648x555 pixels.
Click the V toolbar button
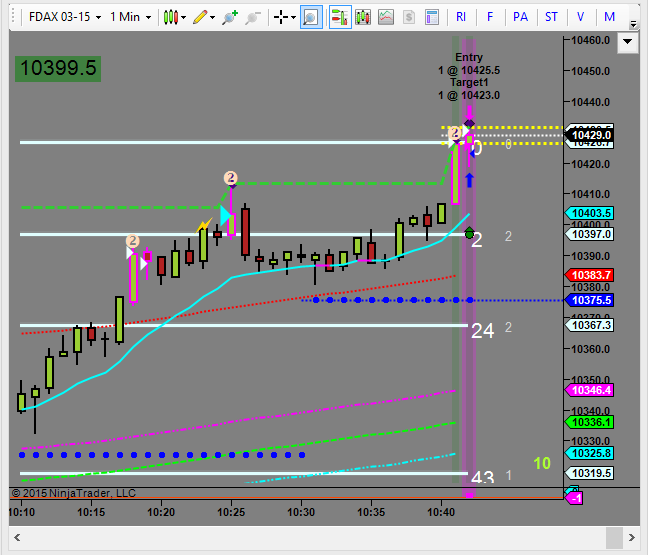tap(580, 17)
